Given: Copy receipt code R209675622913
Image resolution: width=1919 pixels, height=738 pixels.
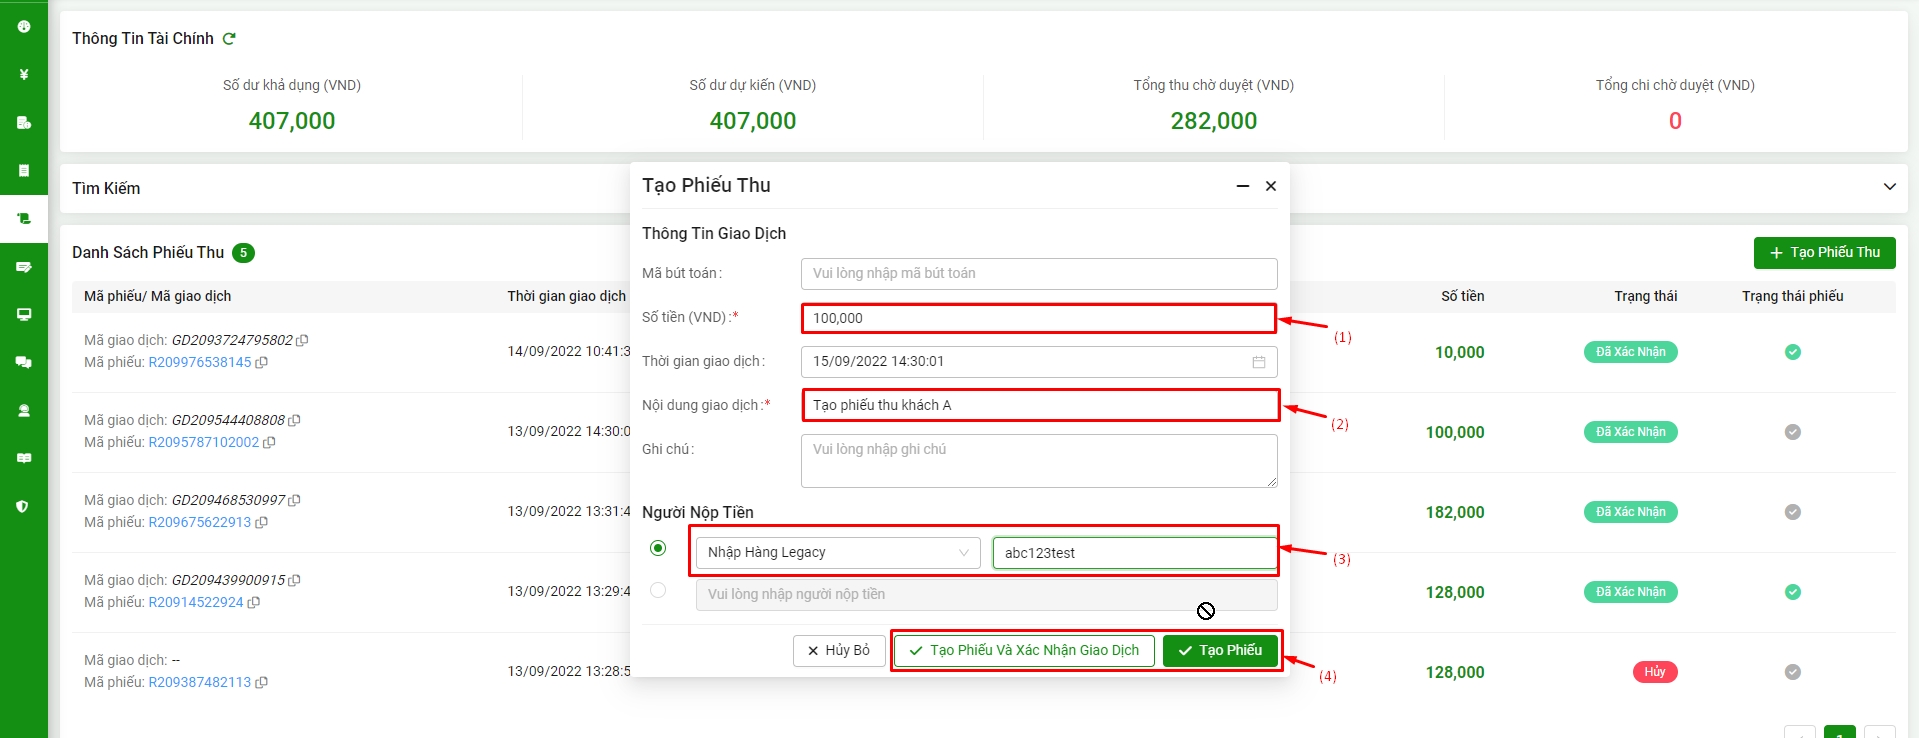Looking at the screenshot, I should (x=262, y=523).
